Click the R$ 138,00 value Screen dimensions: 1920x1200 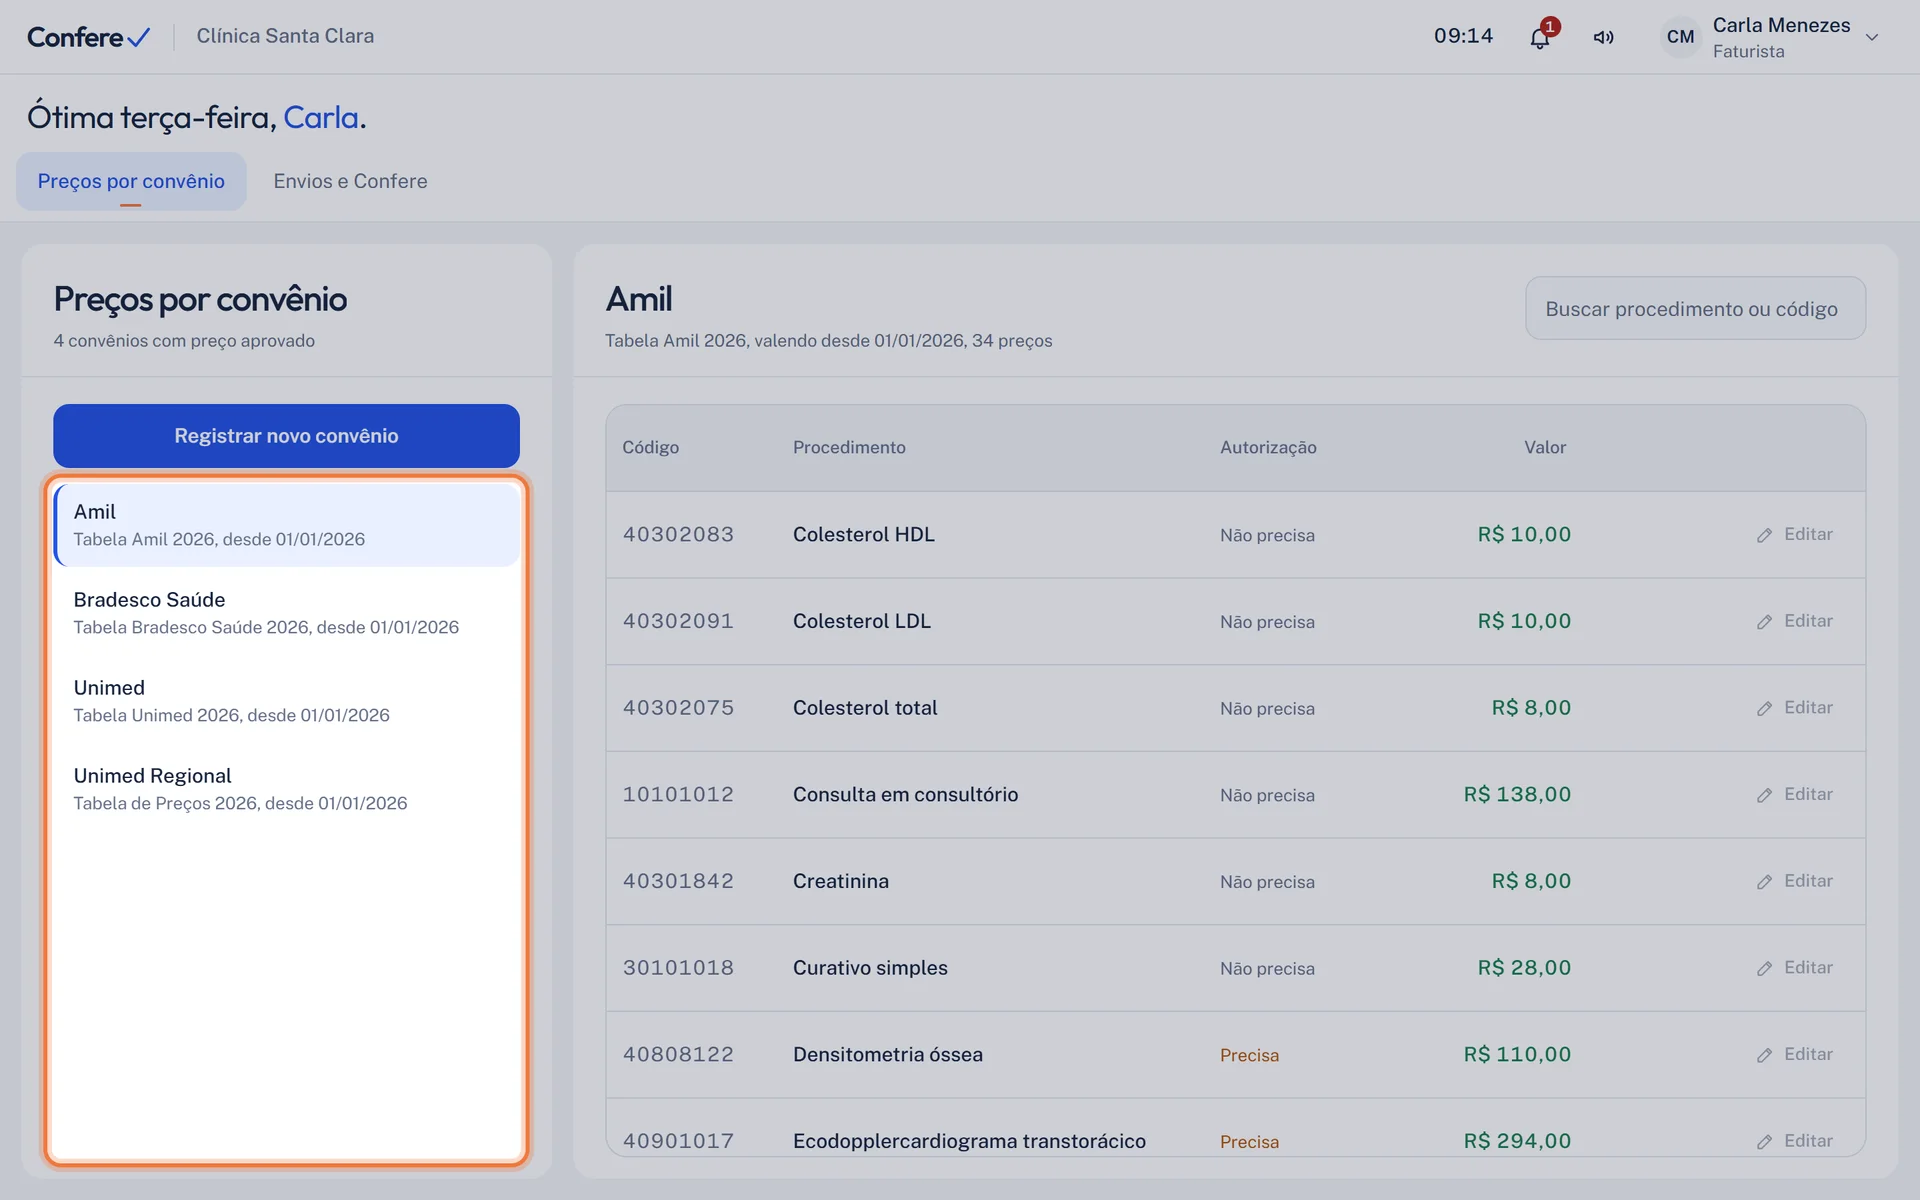[1517, 794]
